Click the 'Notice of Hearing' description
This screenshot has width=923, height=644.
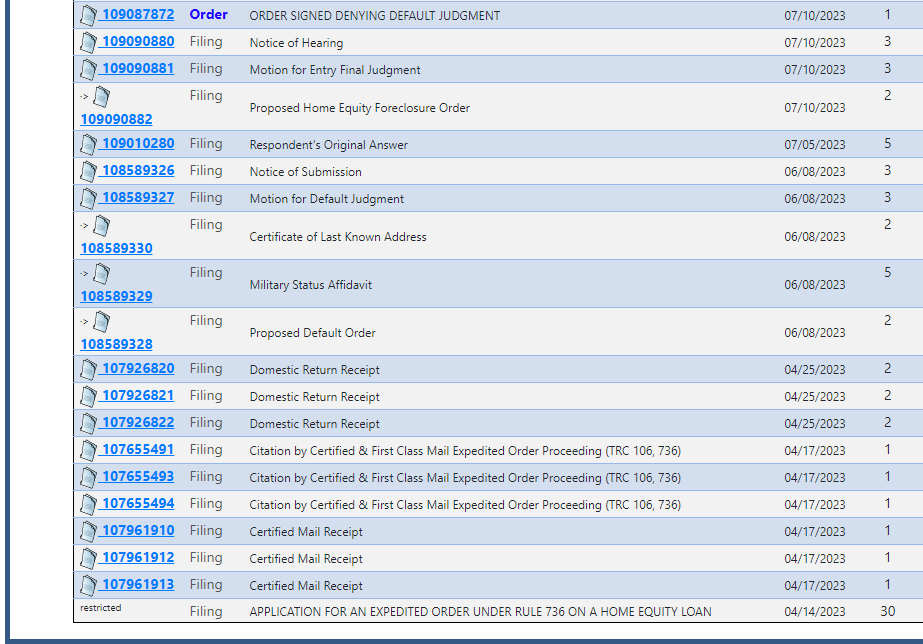[x=296, y=43]
